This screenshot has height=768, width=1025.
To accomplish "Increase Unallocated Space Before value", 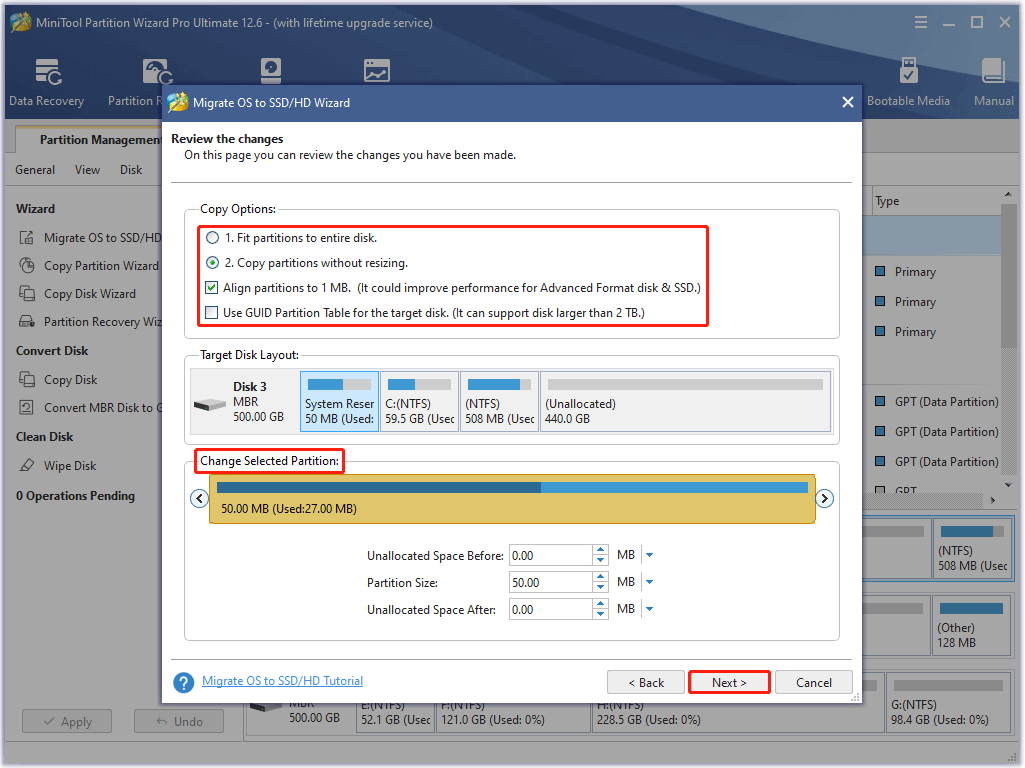I will (x=600, y=550).
